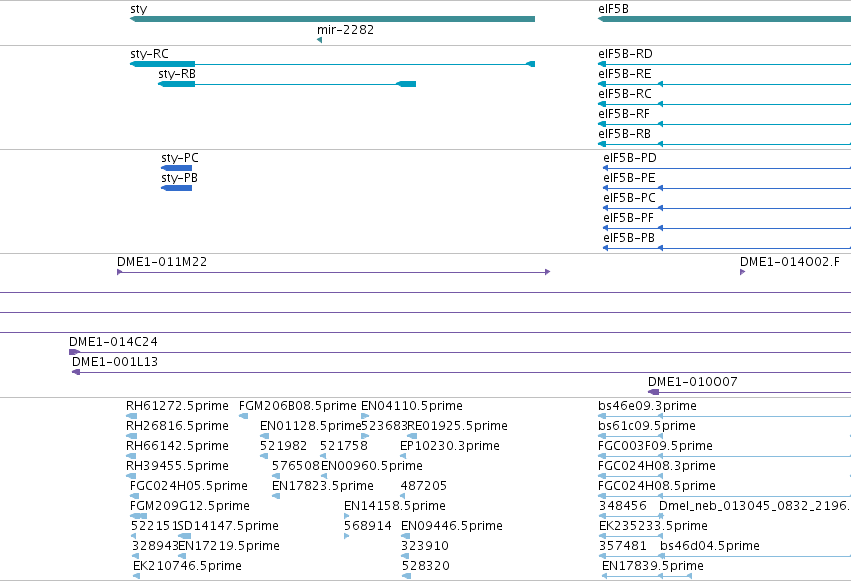
Task: Click EST EN17839.5prime
Action: tap(653, 567)
